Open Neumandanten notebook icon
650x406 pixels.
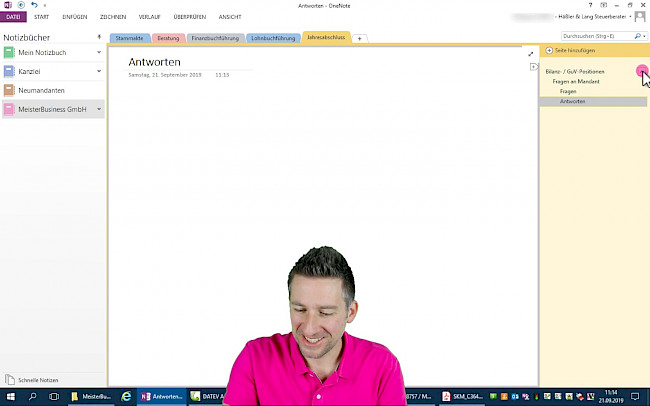click(x=9, y=90)
